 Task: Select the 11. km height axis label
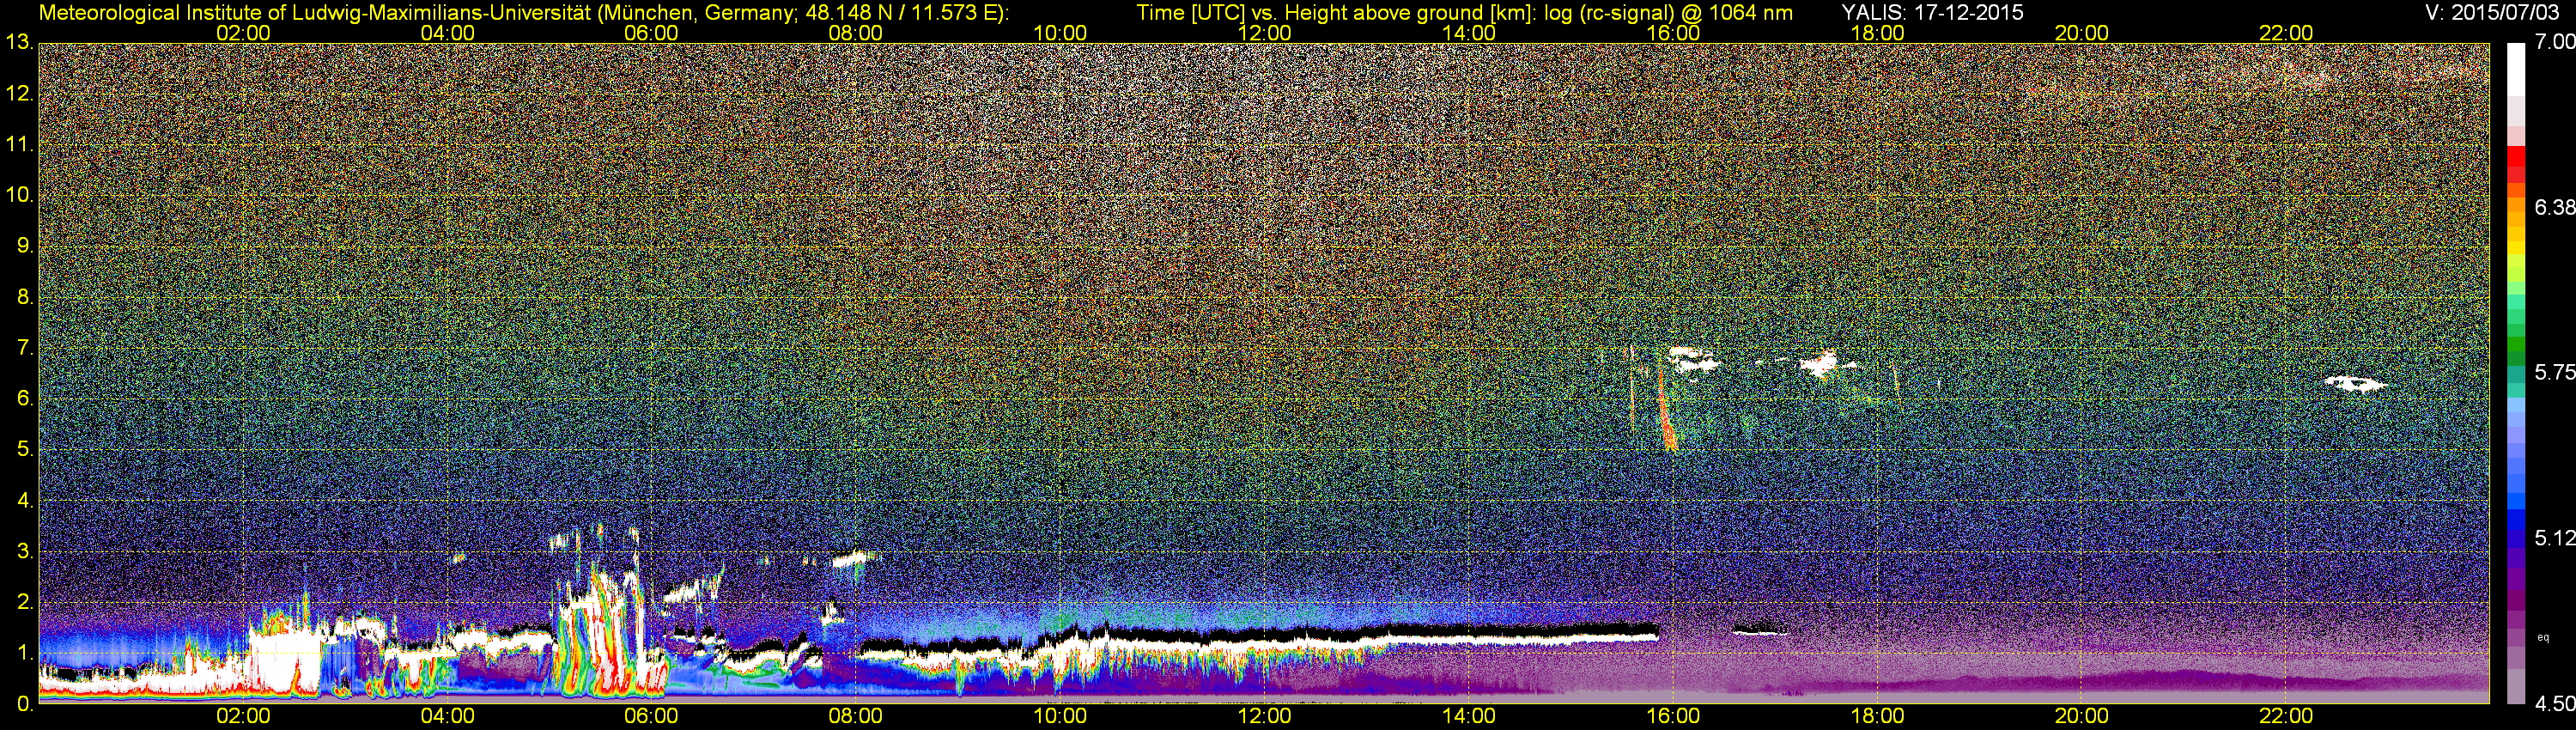point(19,144)
